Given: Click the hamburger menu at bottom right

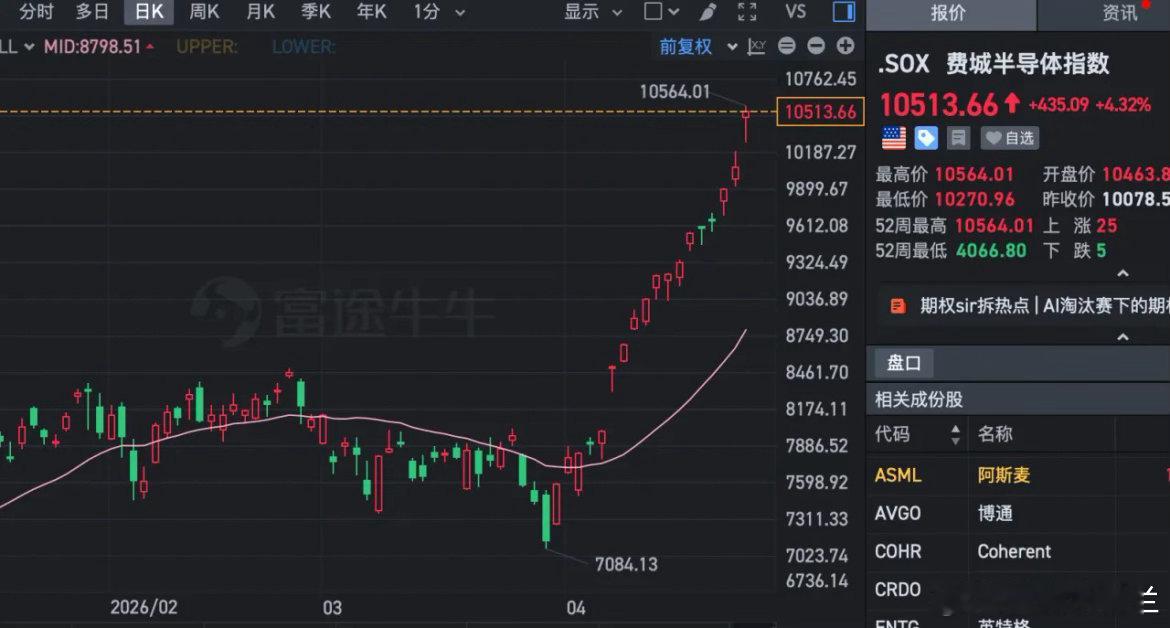Looking at the screenshot, I should coord(1150,601).
